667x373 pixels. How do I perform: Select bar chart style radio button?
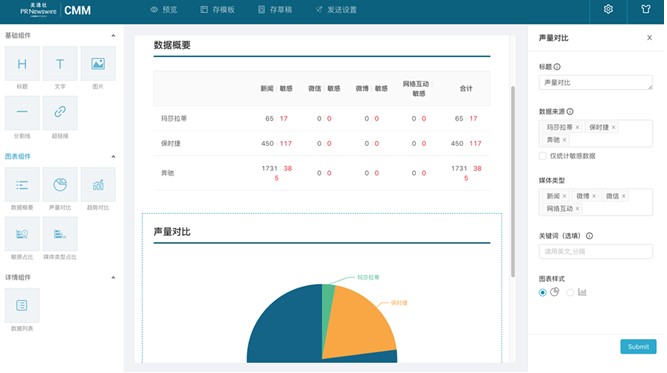click(x=570, y=293)
